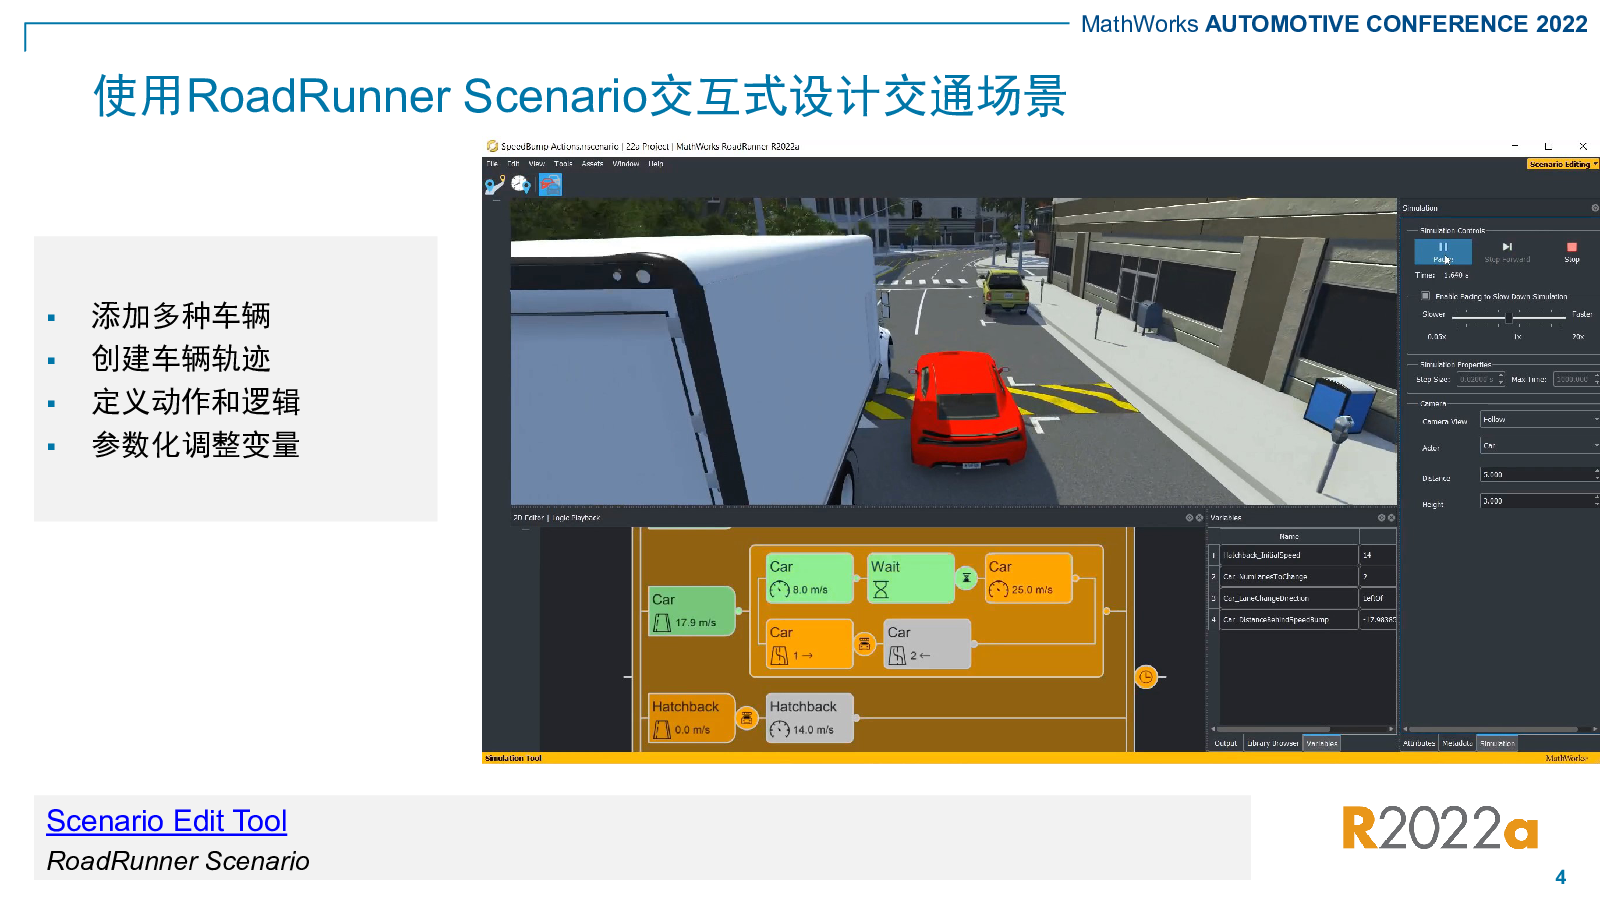Switch to the Library Browser tab
1600x900 pixels.
(x=1273, y=743)
